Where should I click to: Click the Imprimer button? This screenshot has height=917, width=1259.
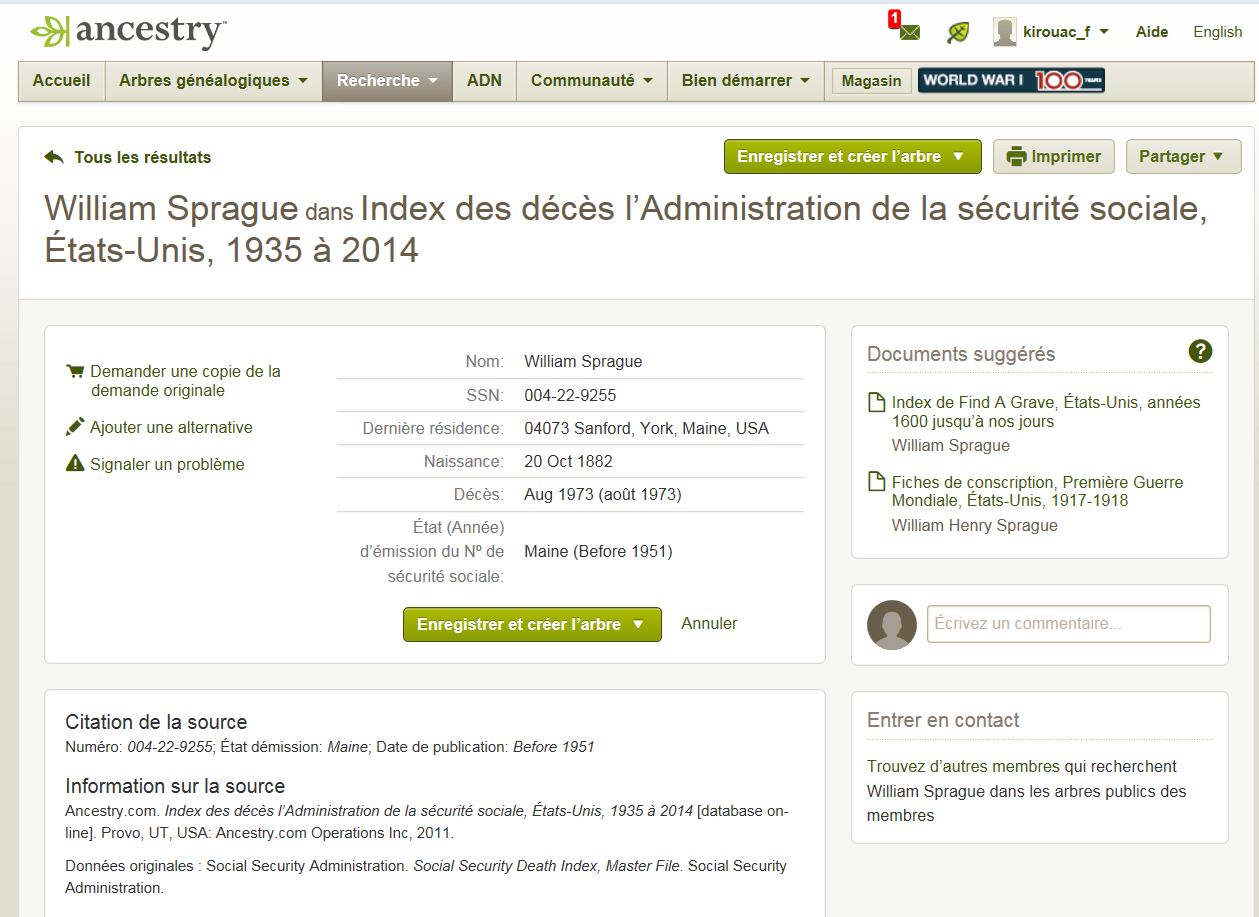(1054, 156)
